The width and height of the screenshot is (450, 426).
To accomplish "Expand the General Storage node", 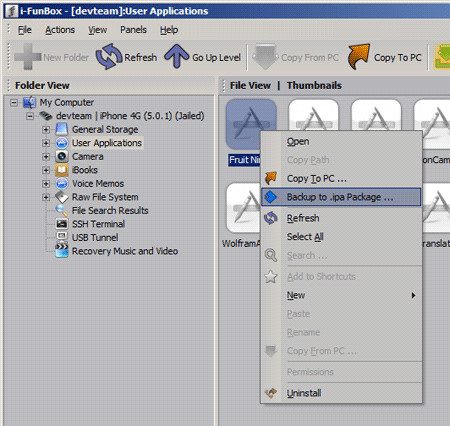I will point(46,129).
